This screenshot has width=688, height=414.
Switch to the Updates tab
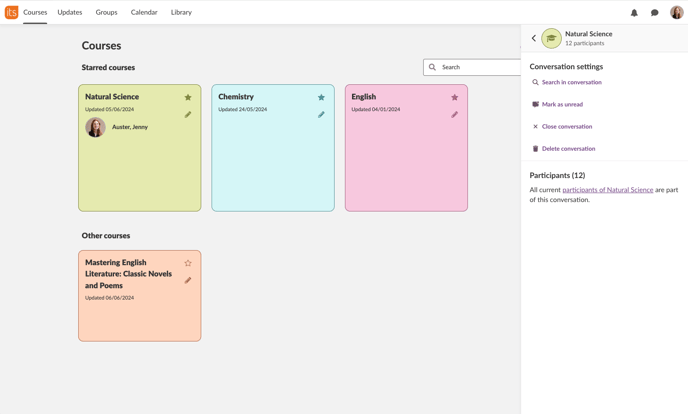point(70,12)
